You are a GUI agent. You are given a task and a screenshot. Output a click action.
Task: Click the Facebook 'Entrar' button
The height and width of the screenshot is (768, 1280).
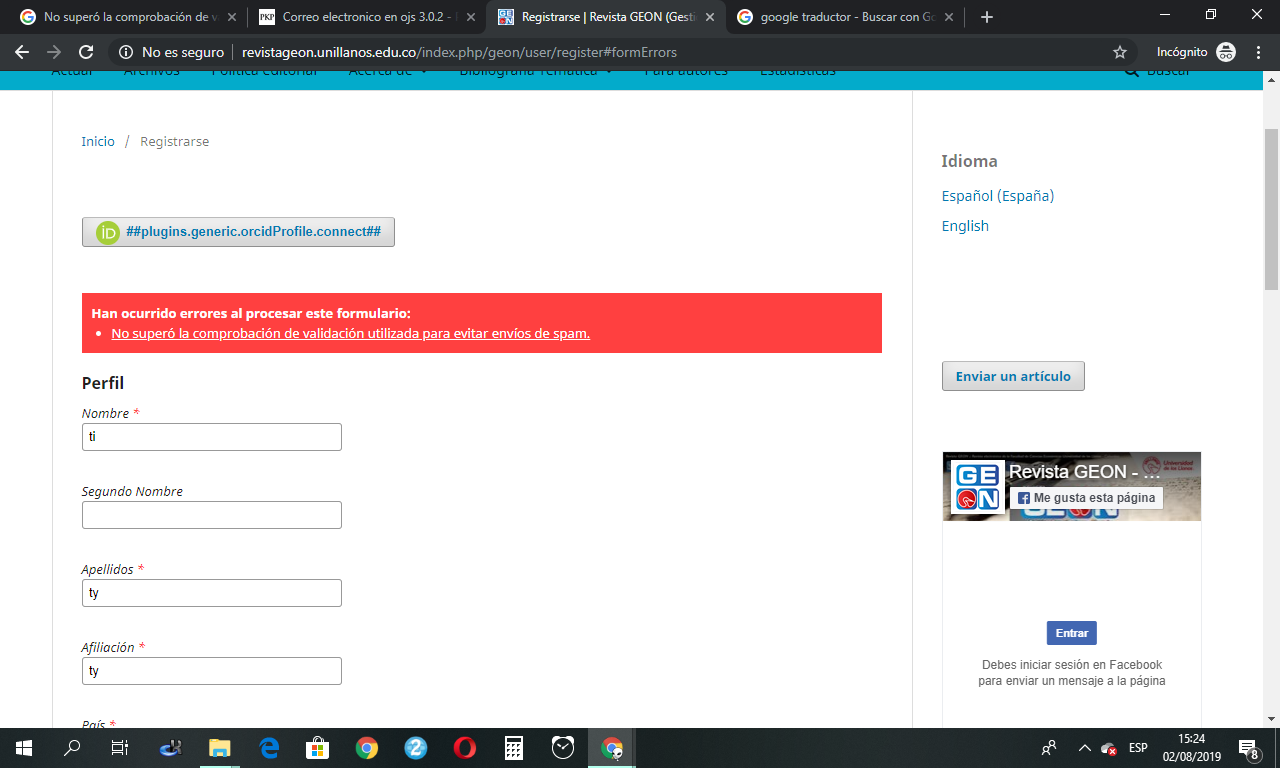tap(1071, 633)
